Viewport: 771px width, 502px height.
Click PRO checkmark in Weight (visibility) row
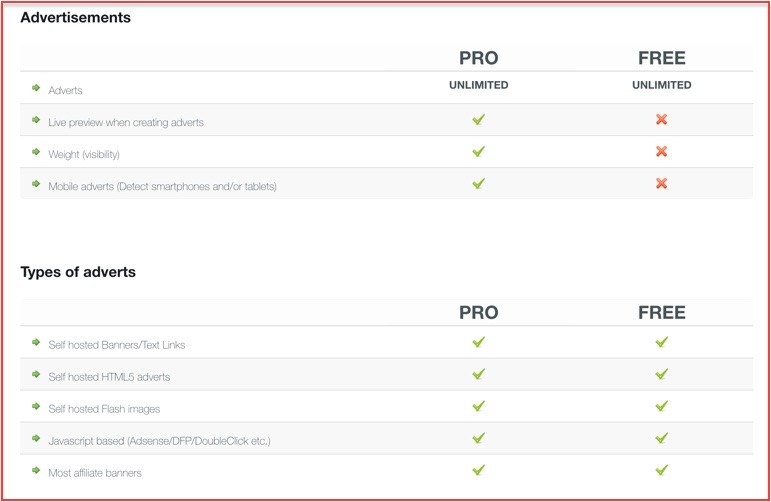click(x=478, y=152)
